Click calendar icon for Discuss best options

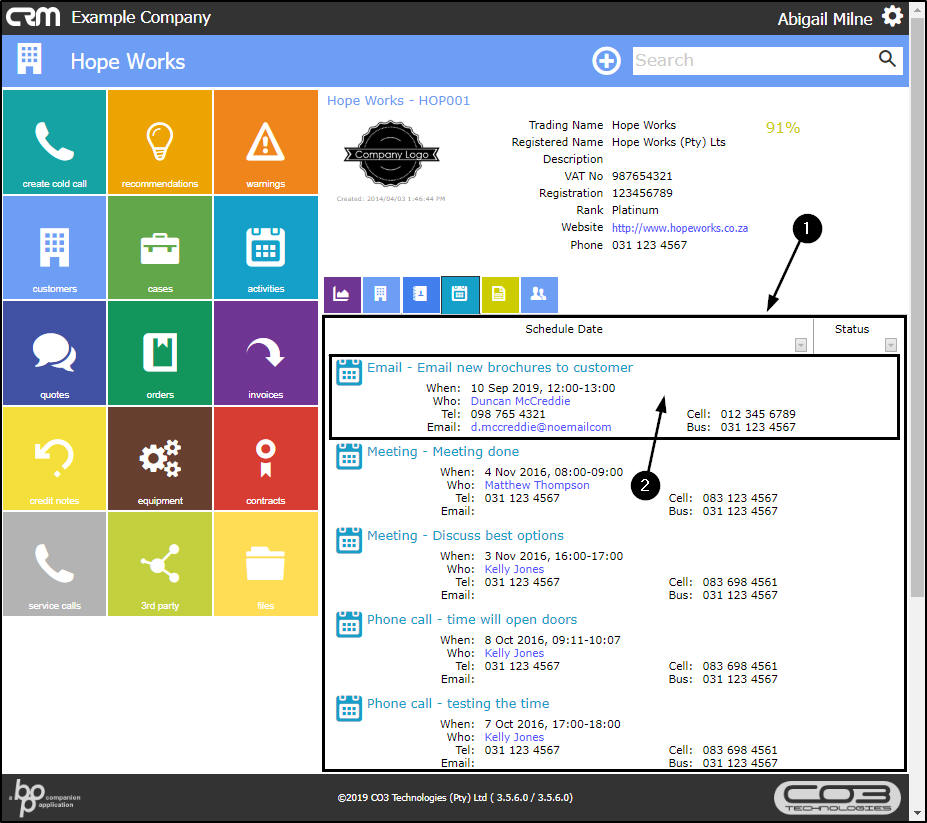pyautogui.click(x=349, y=540)
